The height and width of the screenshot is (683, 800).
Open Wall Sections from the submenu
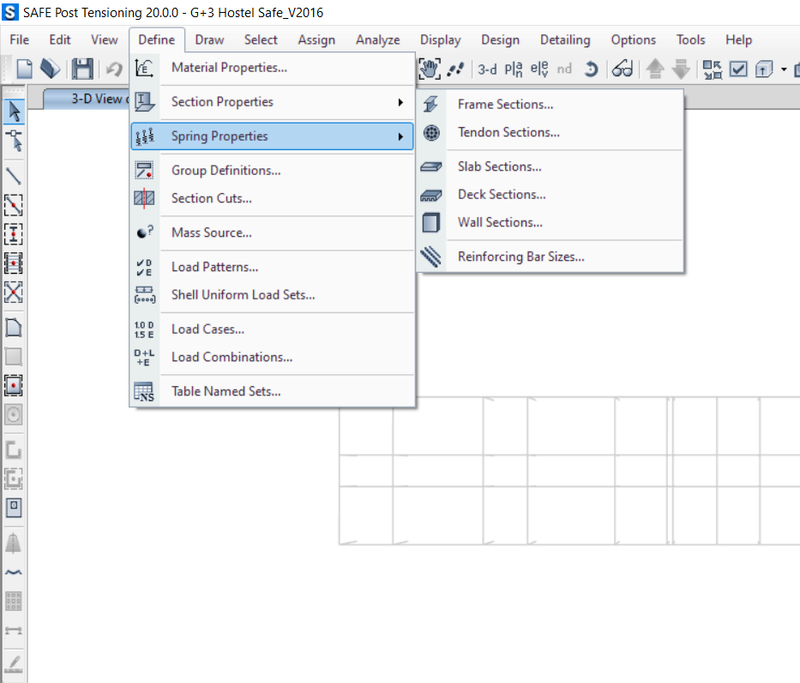click(x=551, y=222)
